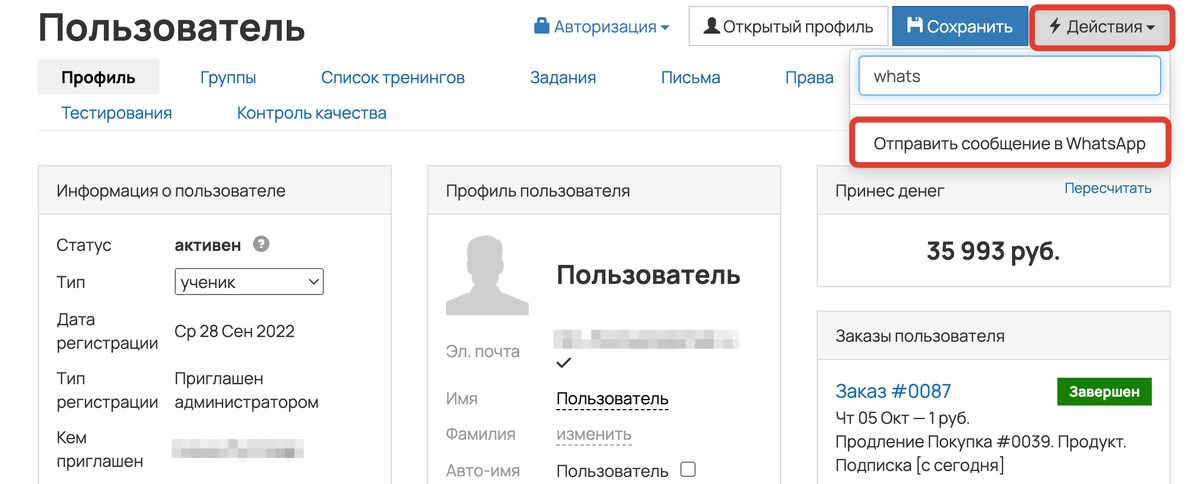
Task: Click the активен status value
Action: point(208,245)
